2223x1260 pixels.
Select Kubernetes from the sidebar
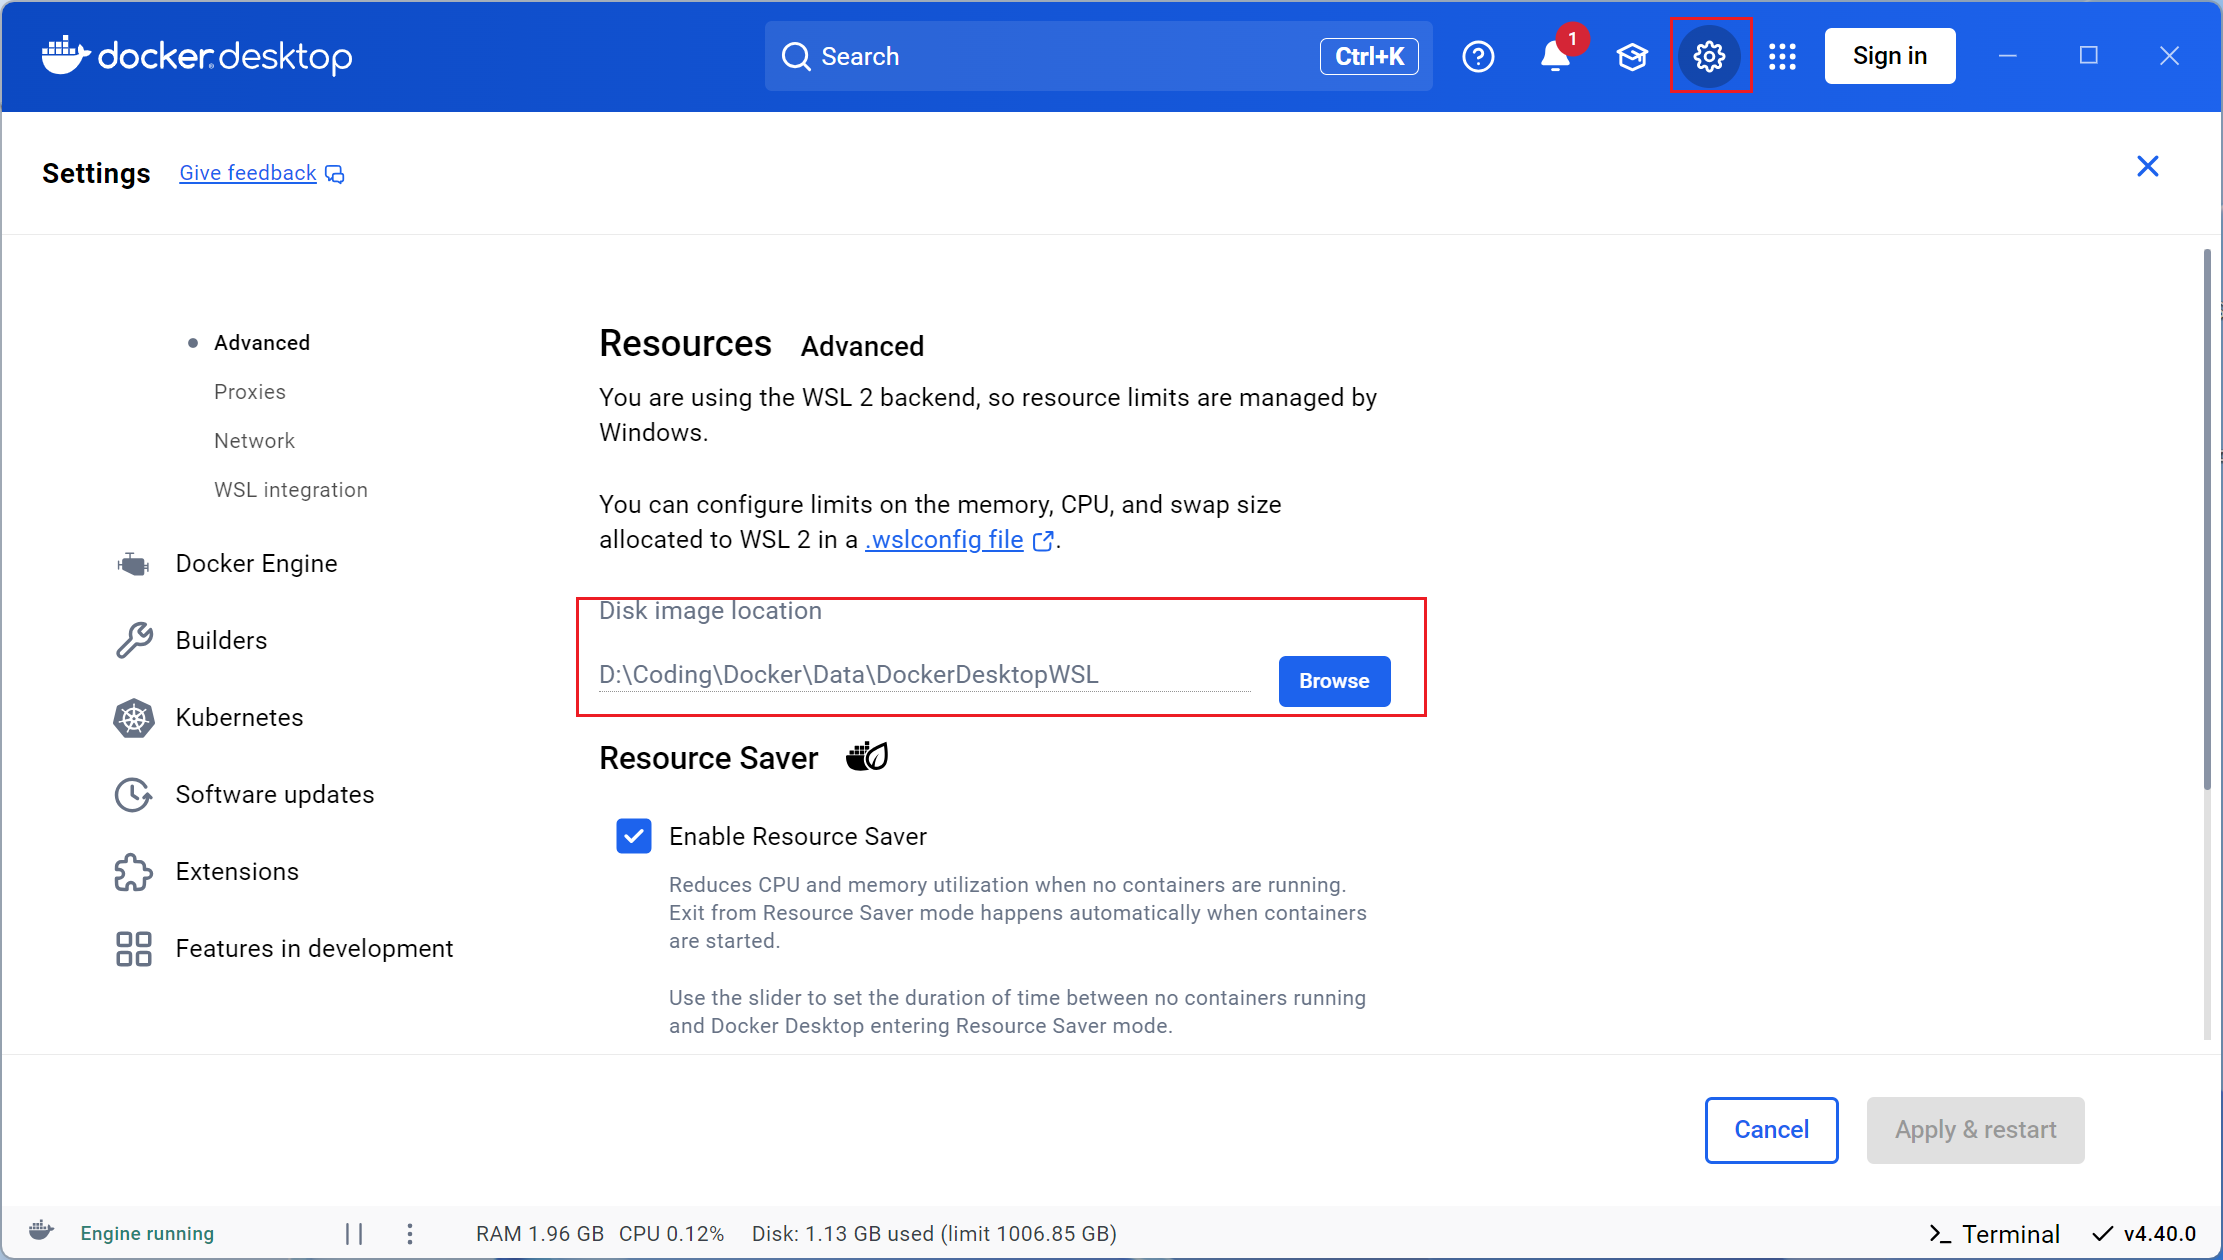tap(239, 717)
